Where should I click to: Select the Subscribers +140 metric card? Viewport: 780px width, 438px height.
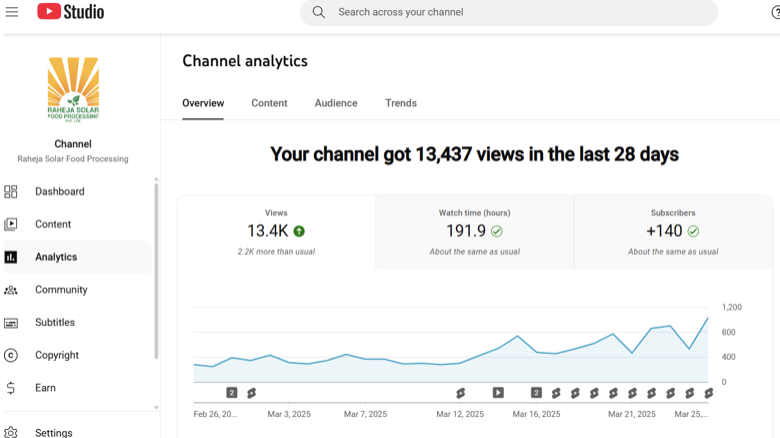point(673,232)
